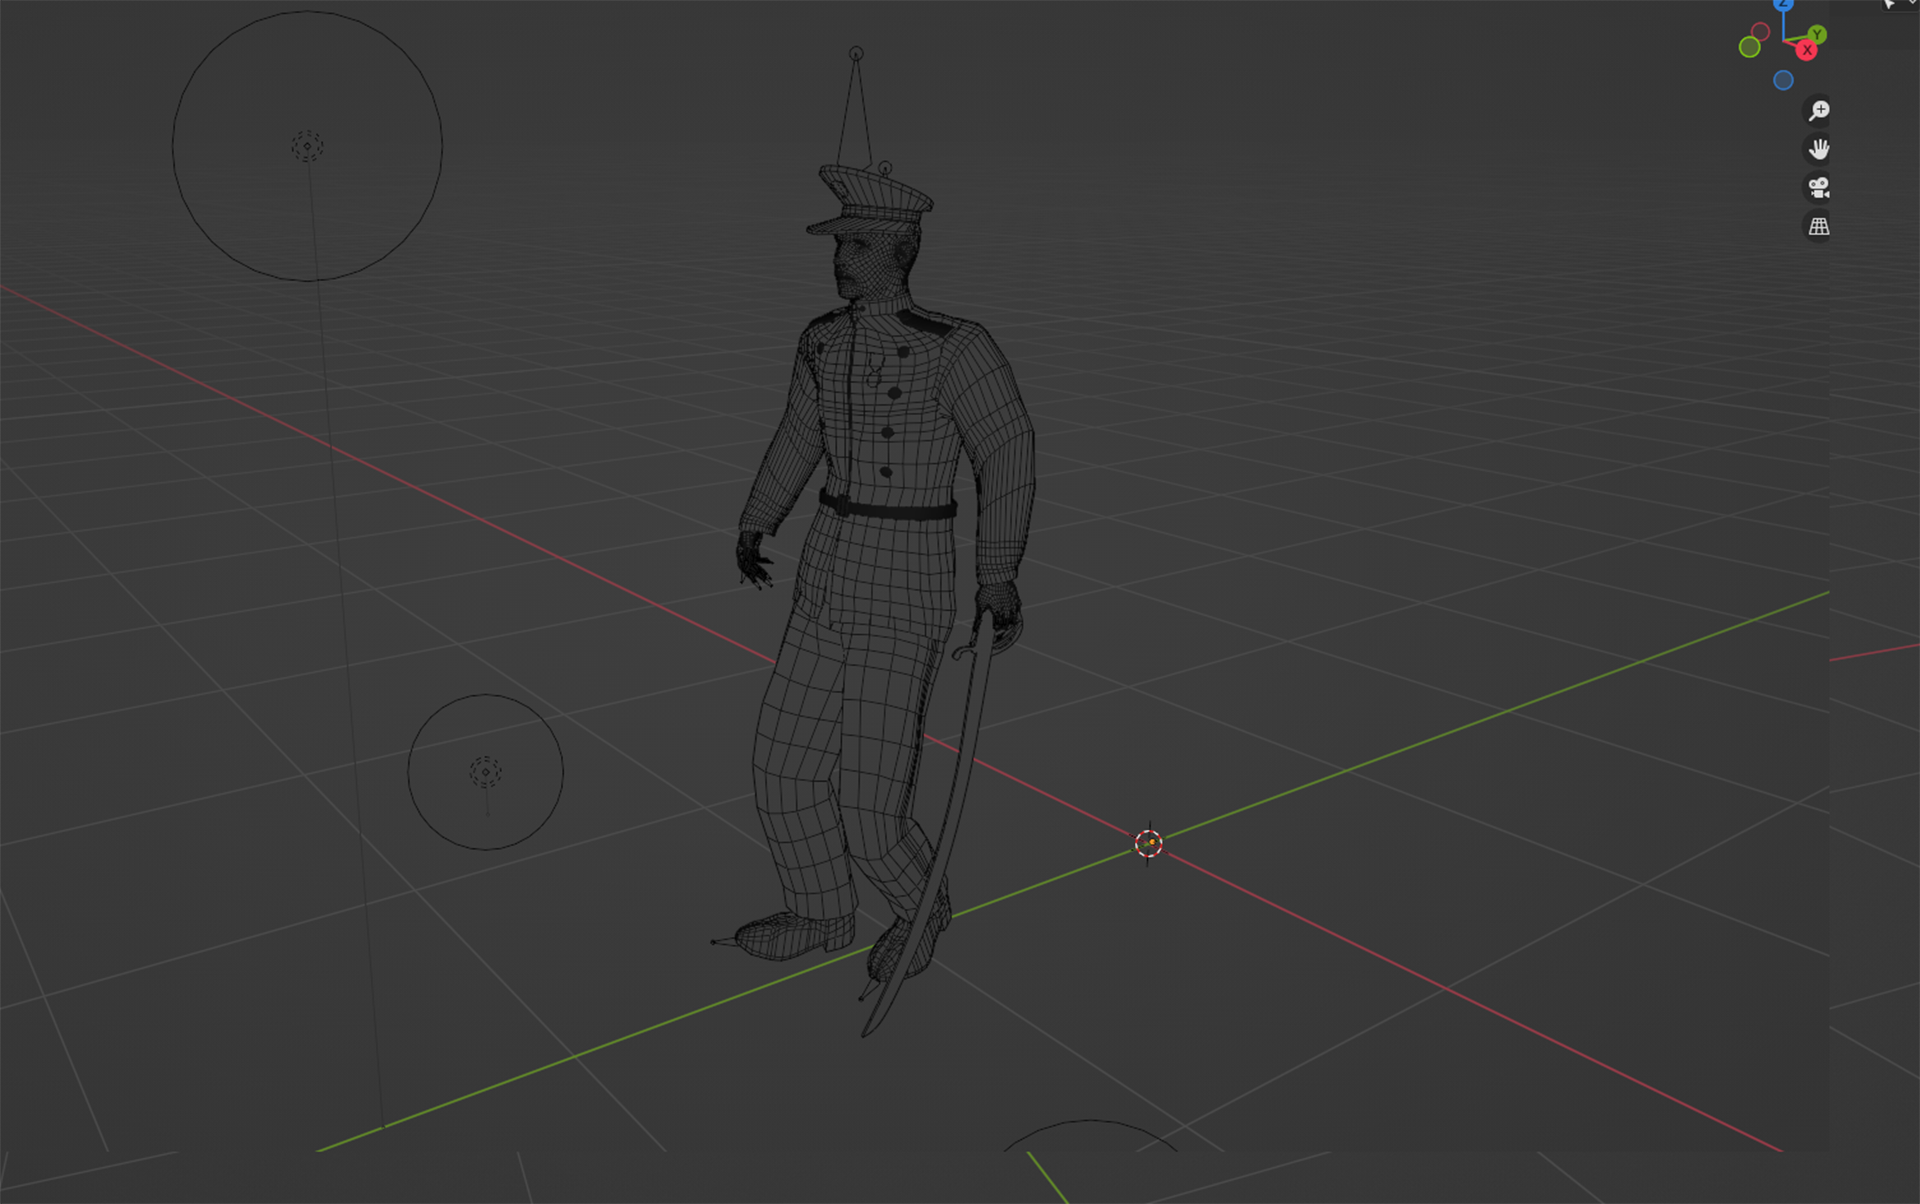Click the select arrow icon in top corner
This screenshot has height=1204, width=1920.
(x=1888, y=4)
